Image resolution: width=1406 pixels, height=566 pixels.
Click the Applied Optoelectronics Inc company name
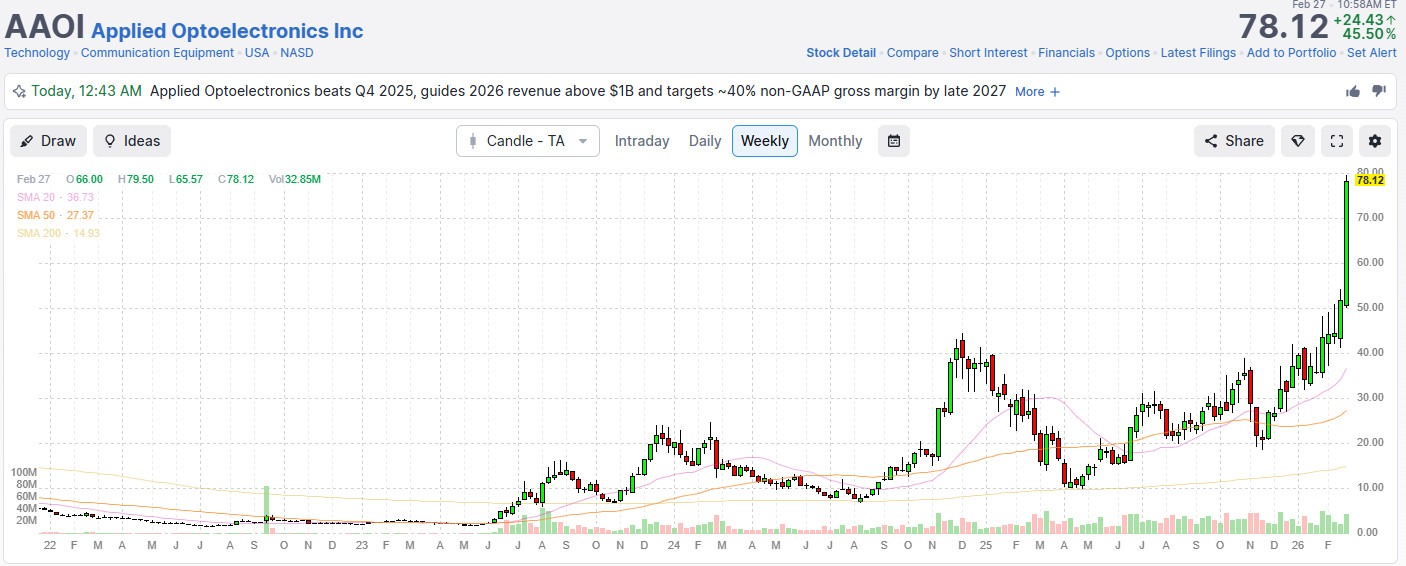[227, 31]
